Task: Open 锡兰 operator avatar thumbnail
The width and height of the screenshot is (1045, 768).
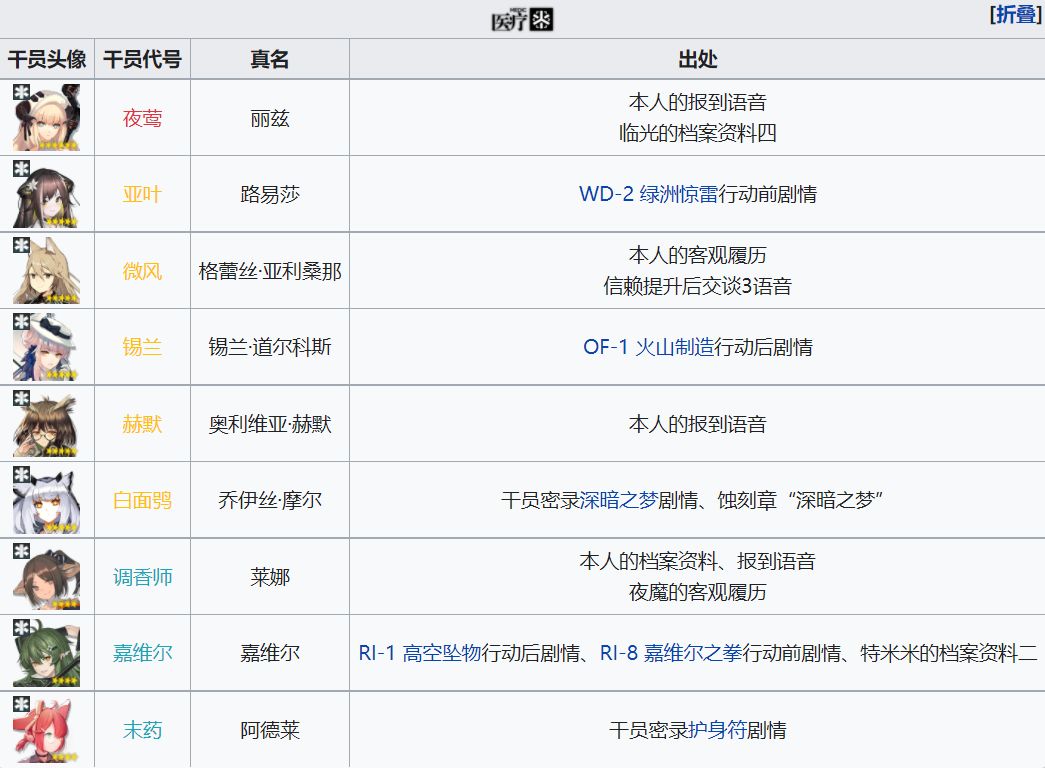Action: click(47, 347)
